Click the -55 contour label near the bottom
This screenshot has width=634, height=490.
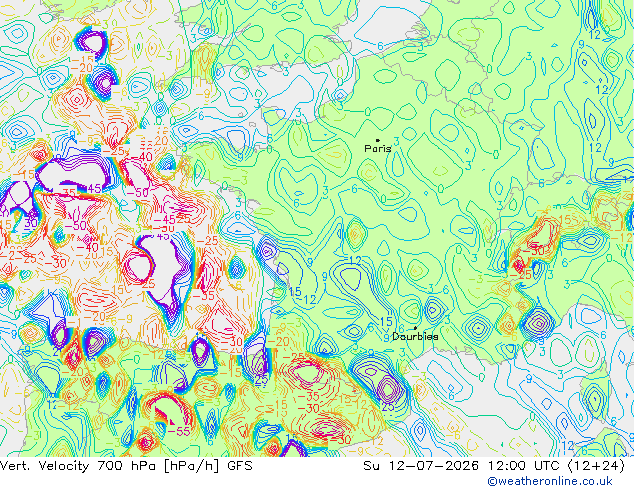[179, 431]
